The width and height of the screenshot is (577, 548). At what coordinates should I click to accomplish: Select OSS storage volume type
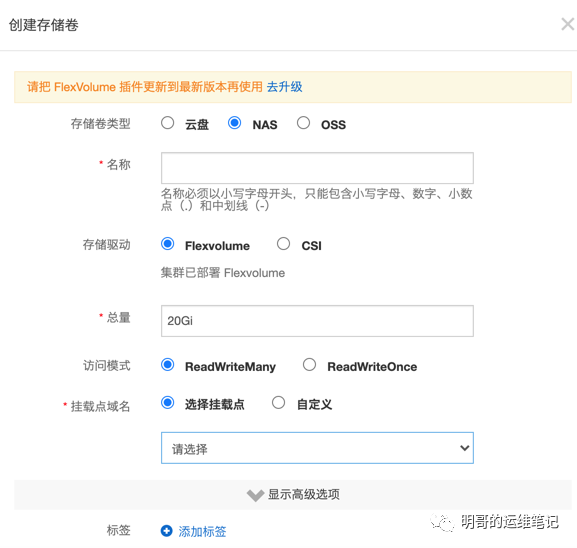(303, 123)
